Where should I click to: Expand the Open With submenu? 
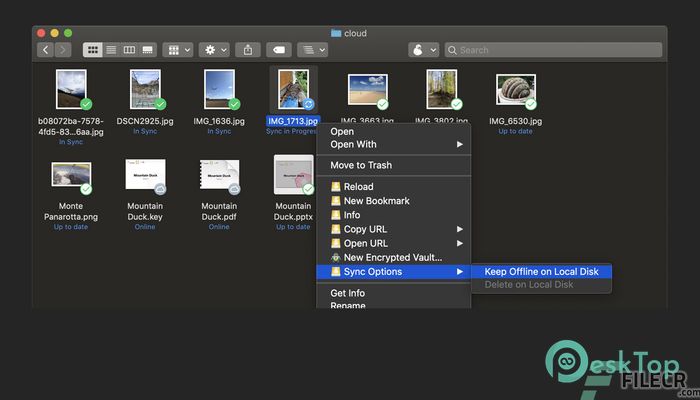[x=393, y=145]
